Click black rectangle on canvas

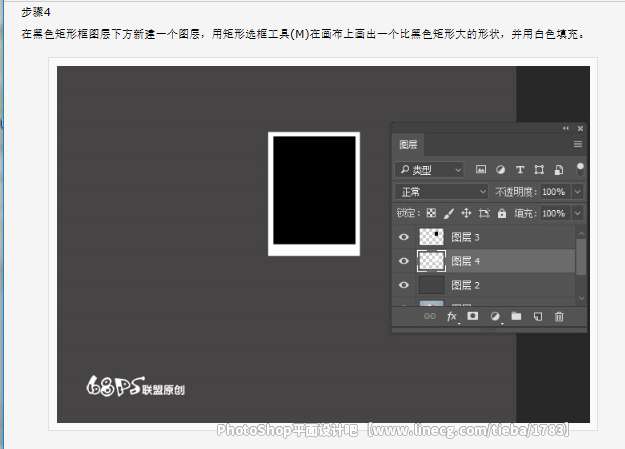pos(314,190)
